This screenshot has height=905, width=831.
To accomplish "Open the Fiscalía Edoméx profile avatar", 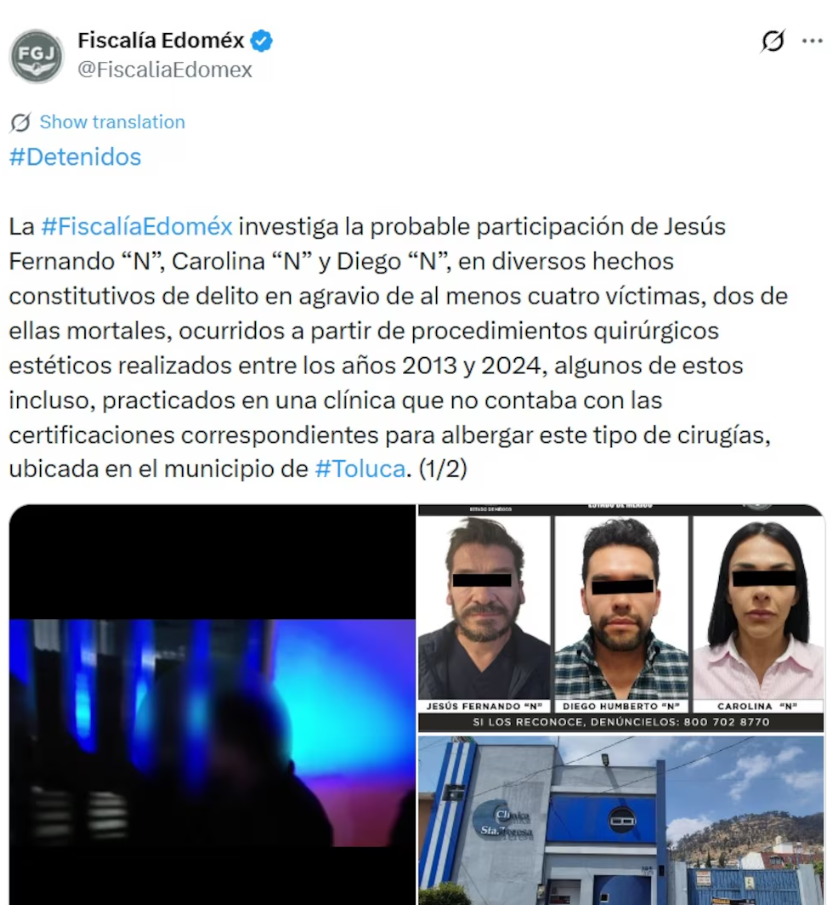I will pyautogui.click(x=37, y=56).
